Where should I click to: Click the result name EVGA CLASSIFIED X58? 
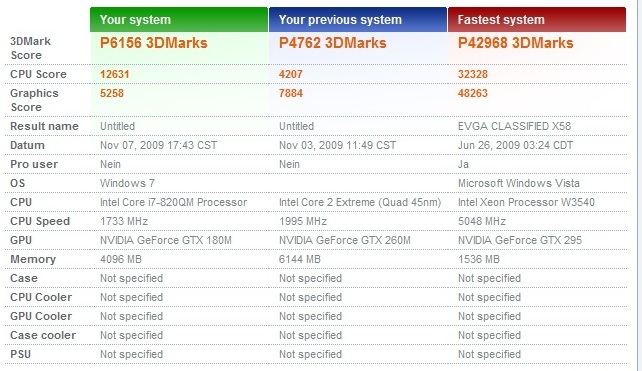[x=514, y=126]
